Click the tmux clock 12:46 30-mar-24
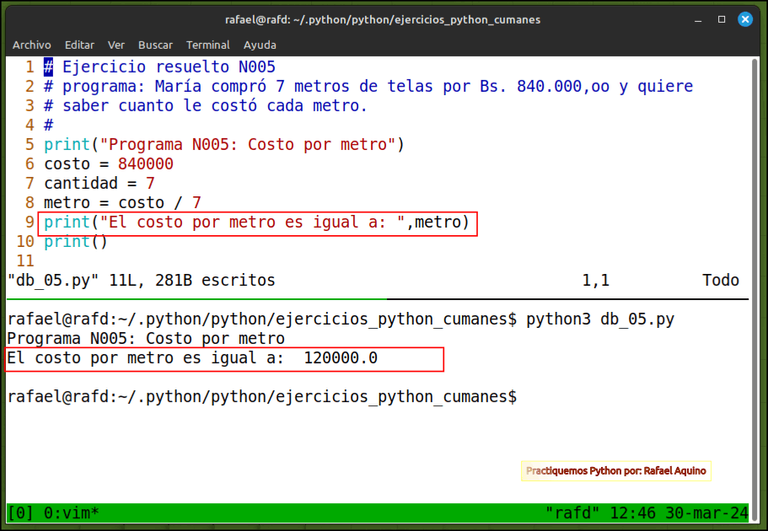Image resolution: width=768 pixels, height=531 pixels. (679, 513)
